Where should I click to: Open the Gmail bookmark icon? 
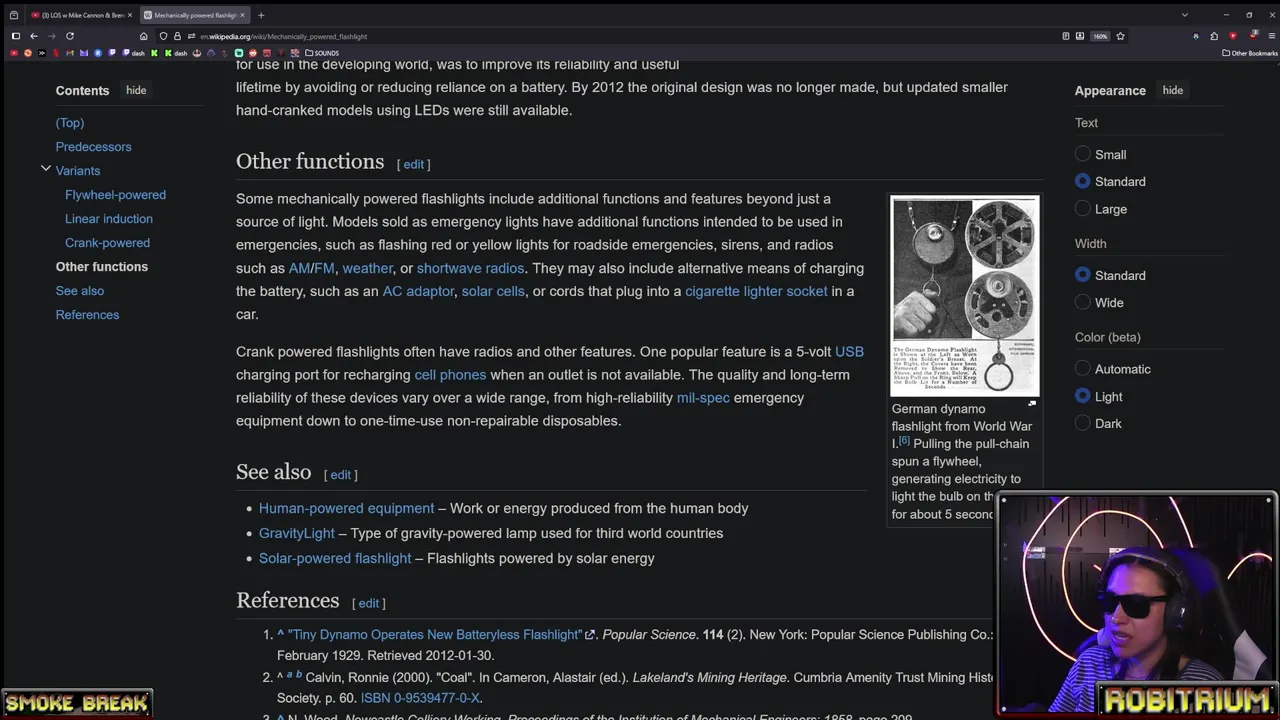(x=69, y=53)
